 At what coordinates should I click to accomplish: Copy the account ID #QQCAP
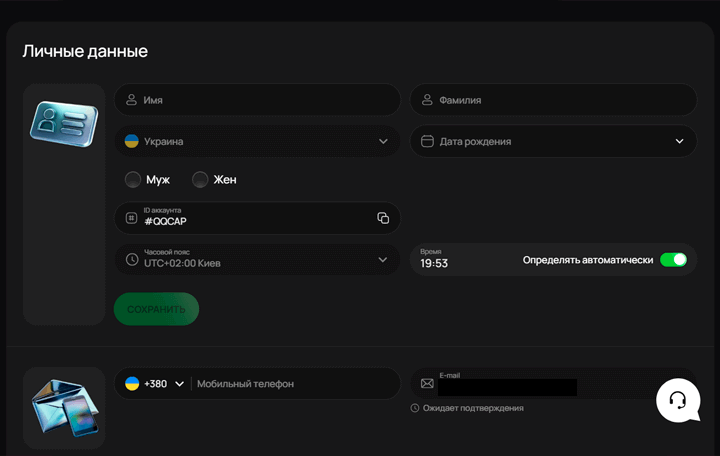tap(383, 218)
